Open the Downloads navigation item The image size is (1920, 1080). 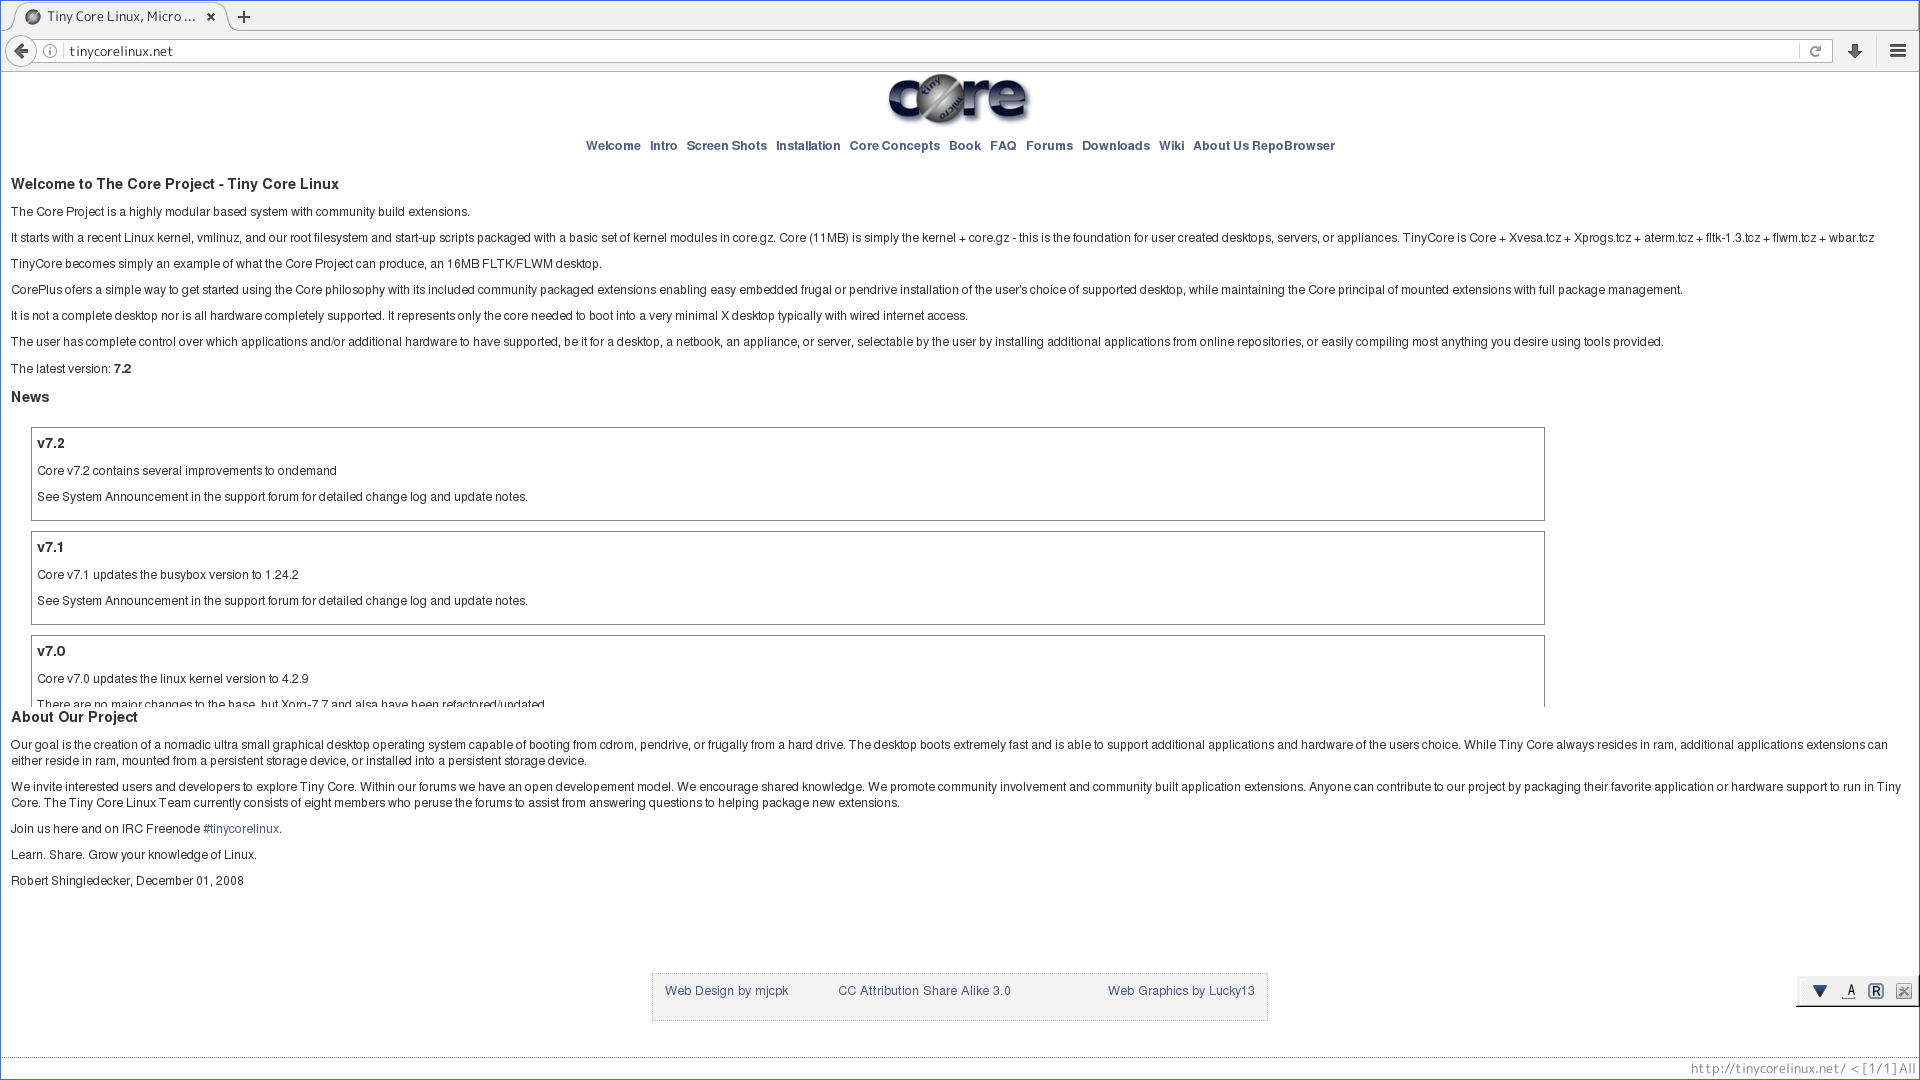[1115, 146]
